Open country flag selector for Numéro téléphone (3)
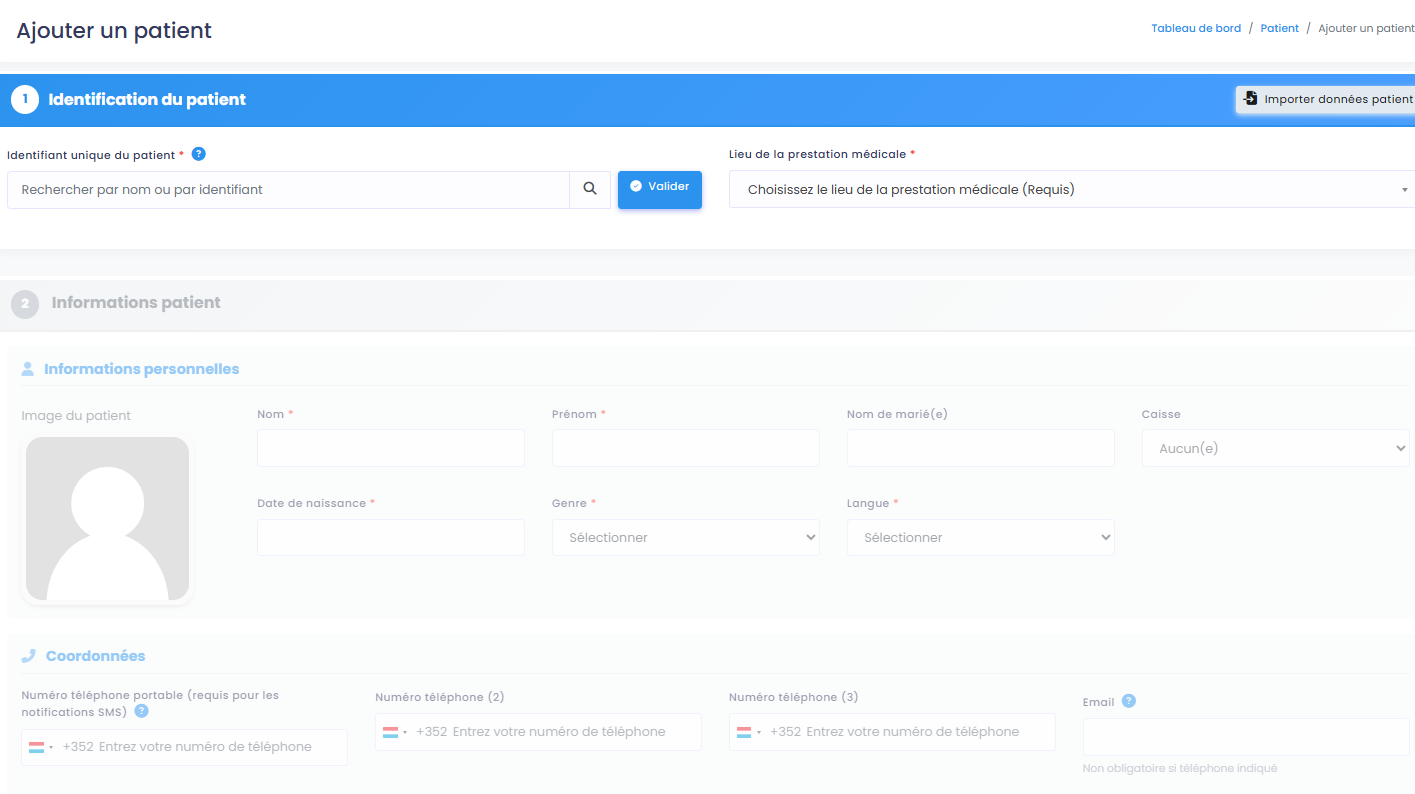This screenshot has width=1415, height=794. click(x=749, y=732)
